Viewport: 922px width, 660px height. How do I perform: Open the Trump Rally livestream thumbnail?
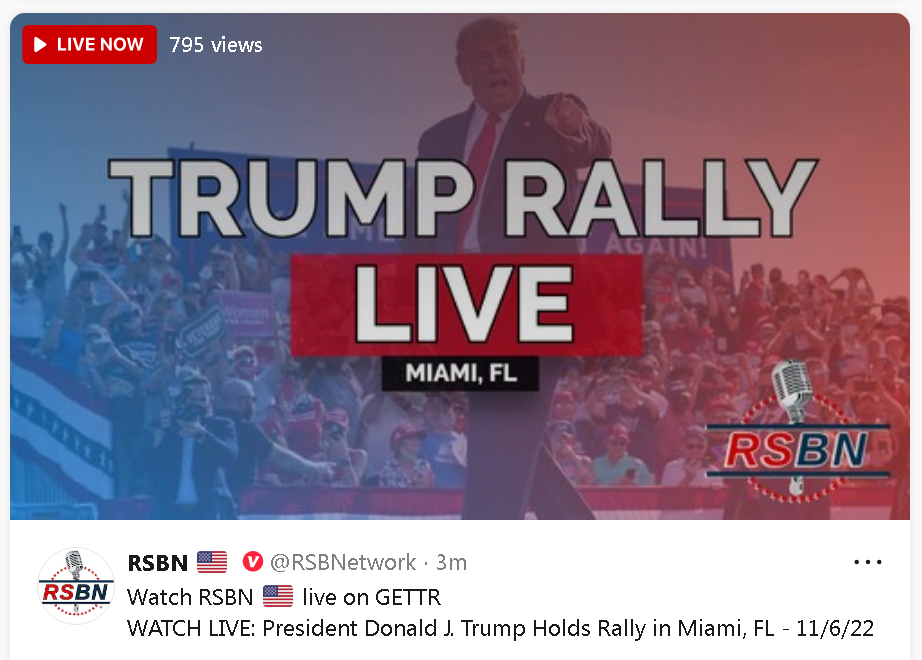(460, 266)
